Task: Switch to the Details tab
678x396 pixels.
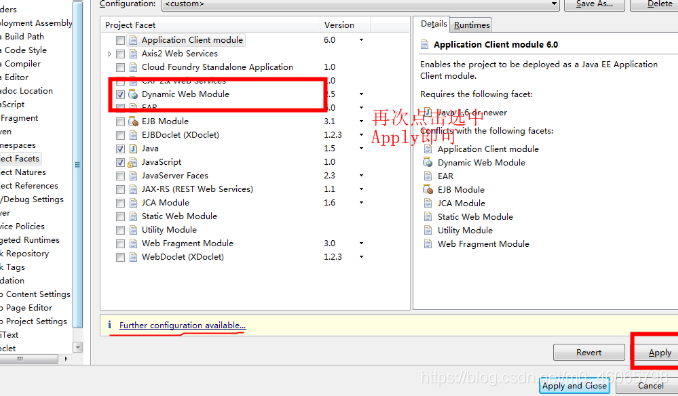Action: 433,24
